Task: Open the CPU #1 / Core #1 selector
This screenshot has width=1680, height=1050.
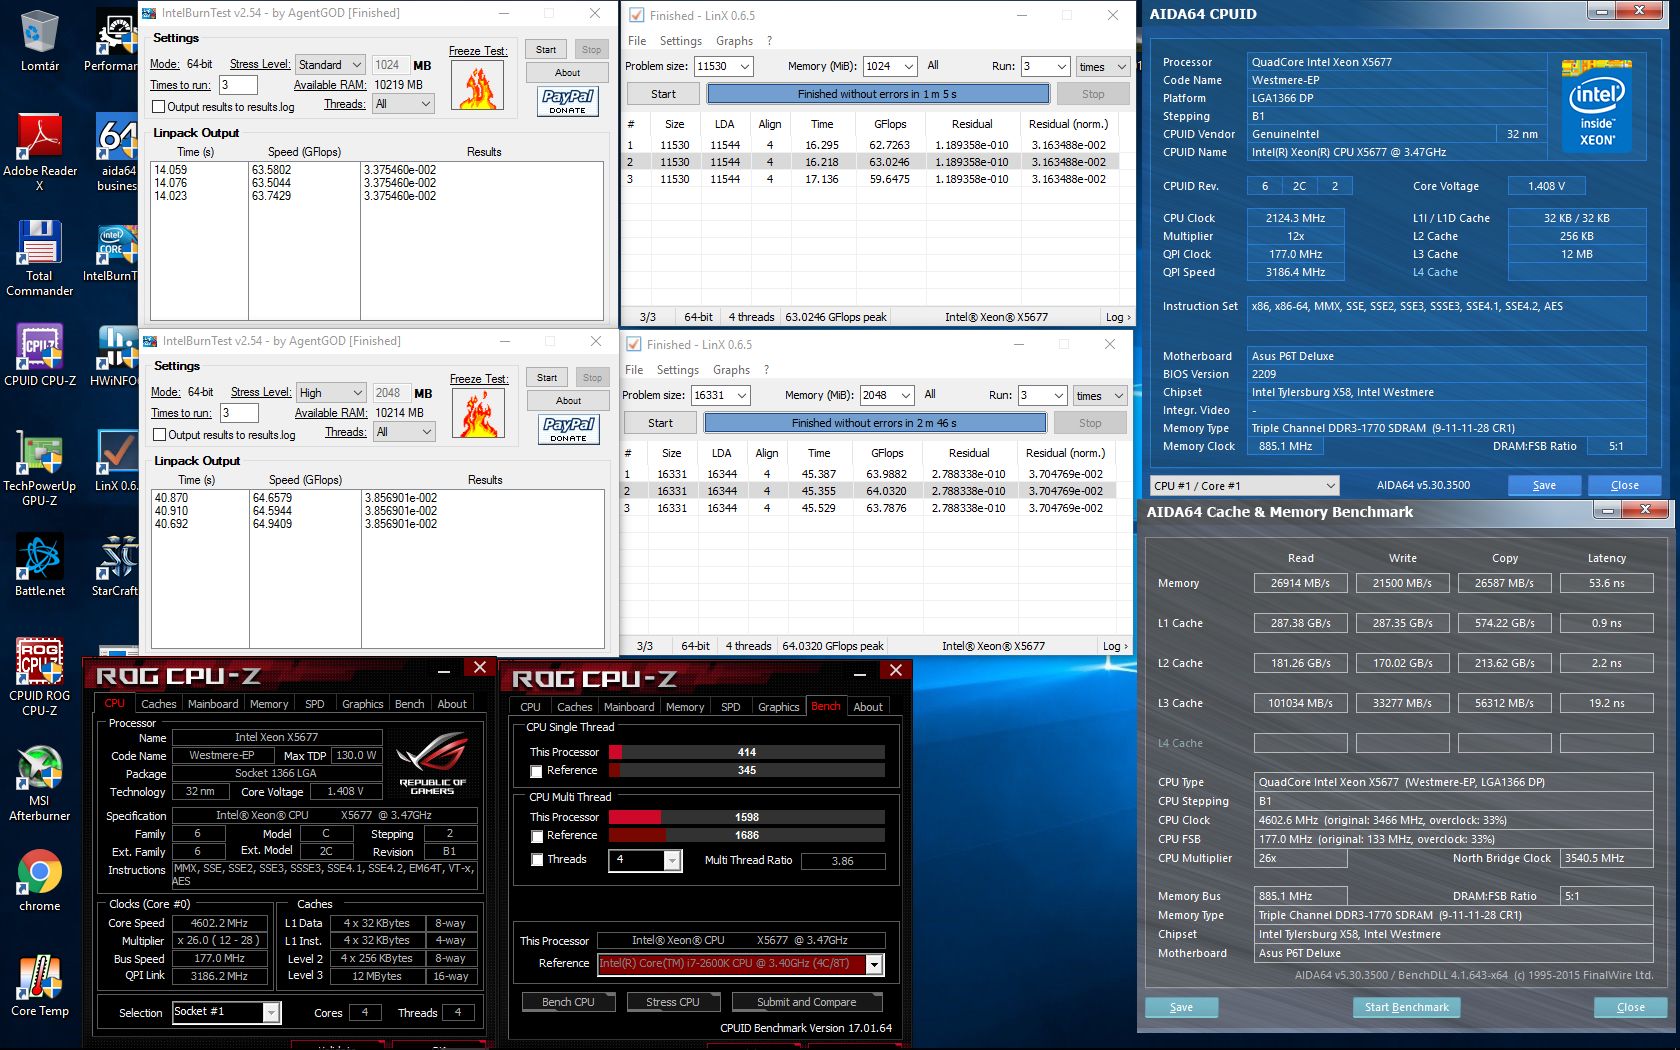Action: click(x=1244, y=486)
